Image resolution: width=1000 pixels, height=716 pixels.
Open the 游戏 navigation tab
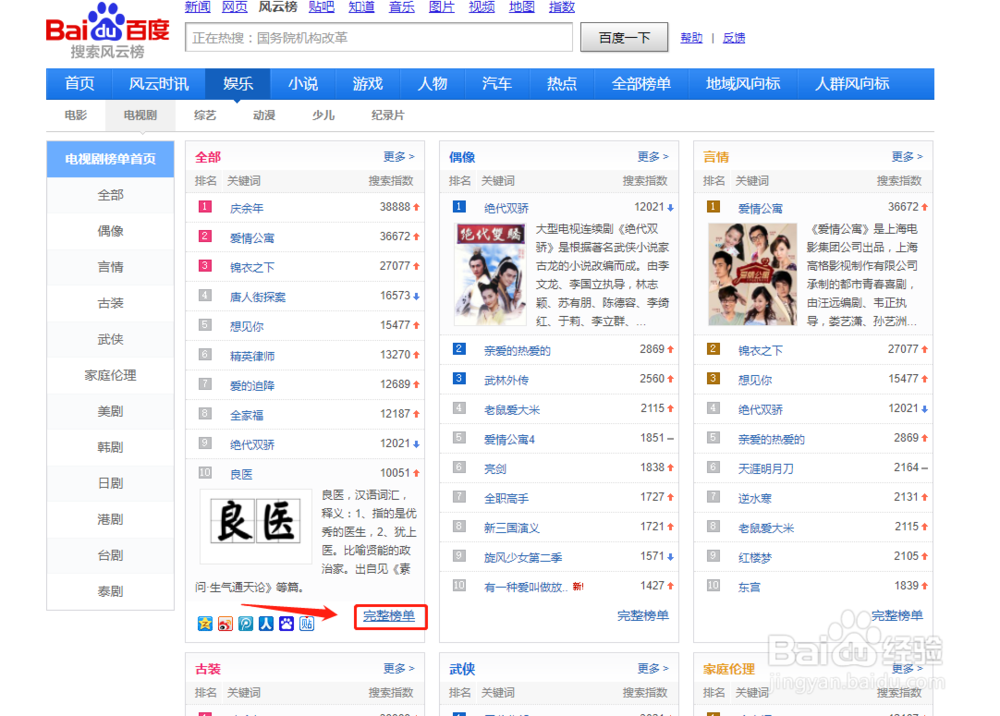point(367,84)
